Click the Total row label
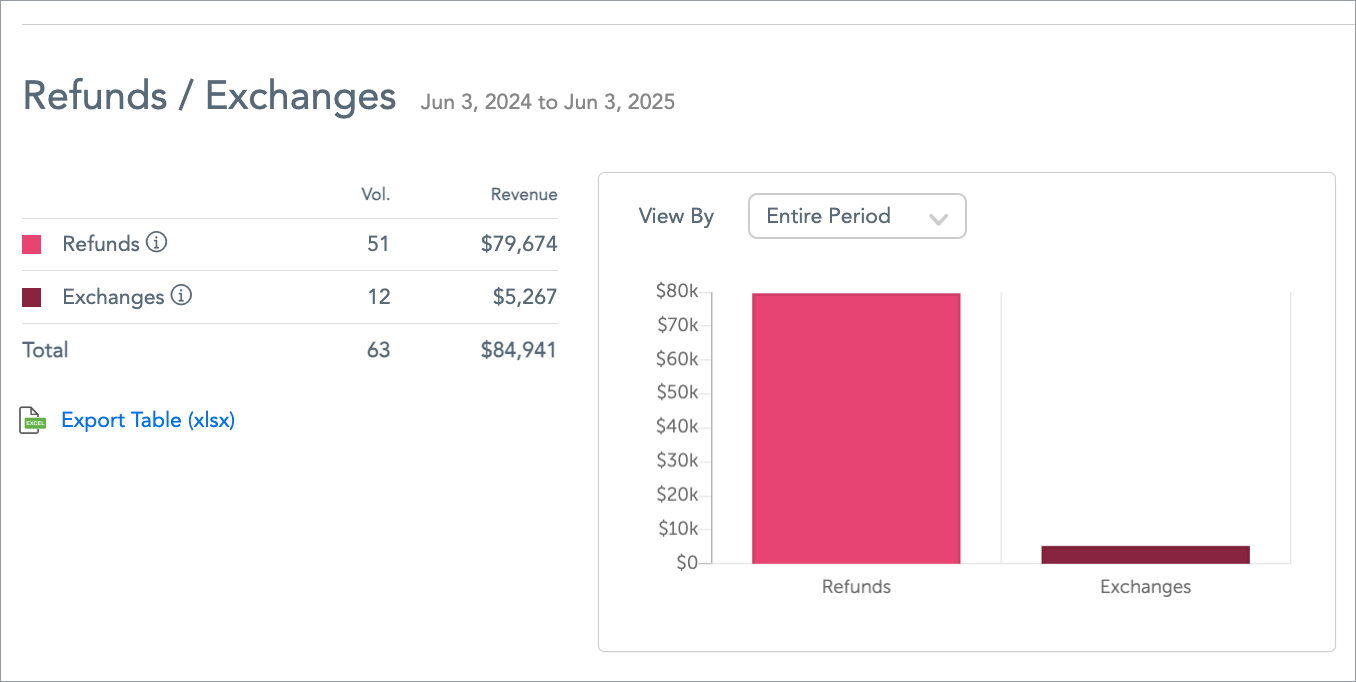Viewport: 1356px width, 682px height. click(x=45, y=350)
